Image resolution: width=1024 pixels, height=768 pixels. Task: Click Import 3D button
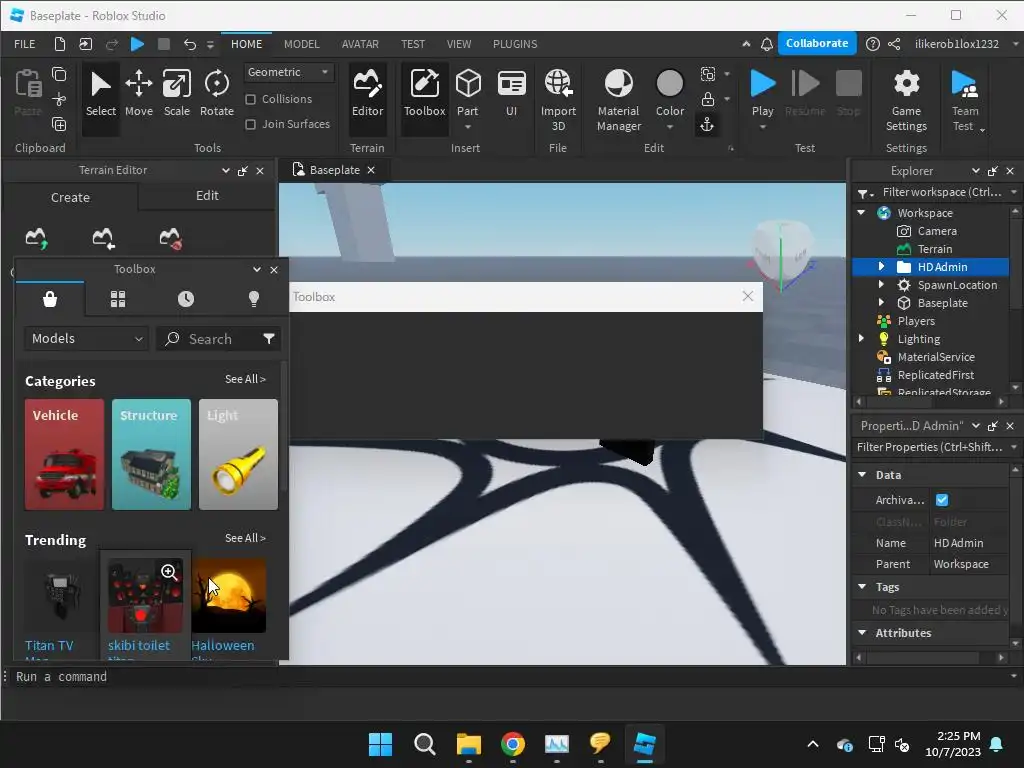558,101
